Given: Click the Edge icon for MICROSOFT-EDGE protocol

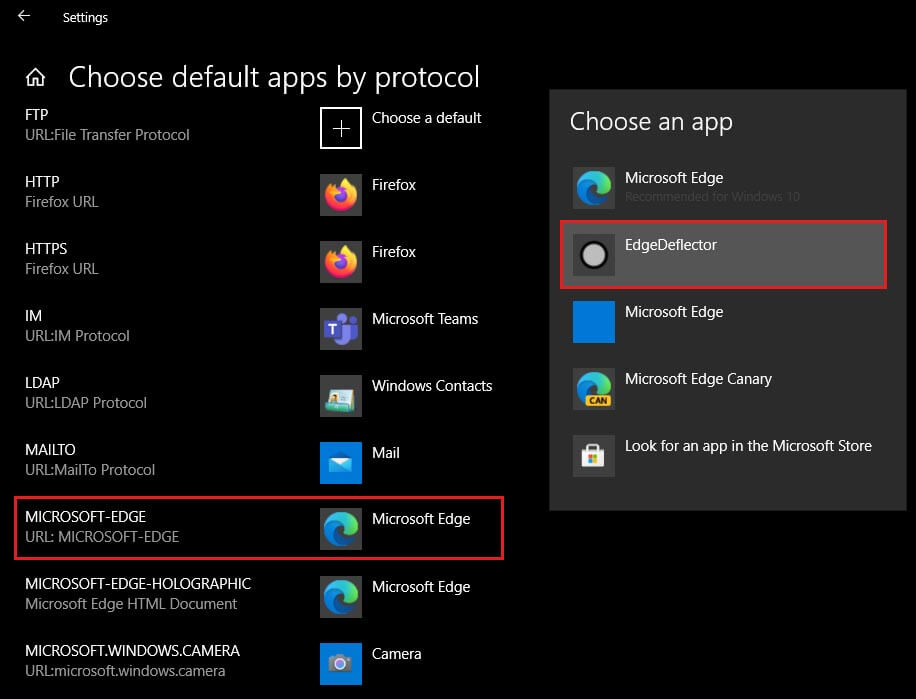Looking at the screenshot, I should (341, 529).
